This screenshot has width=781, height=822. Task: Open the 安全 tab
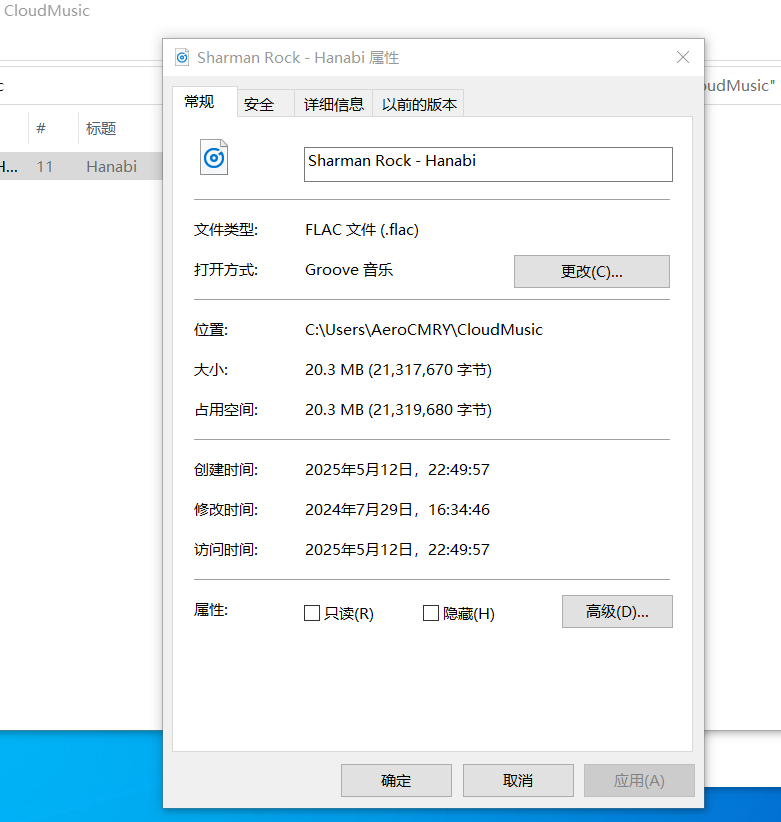(x=265, y=104)
